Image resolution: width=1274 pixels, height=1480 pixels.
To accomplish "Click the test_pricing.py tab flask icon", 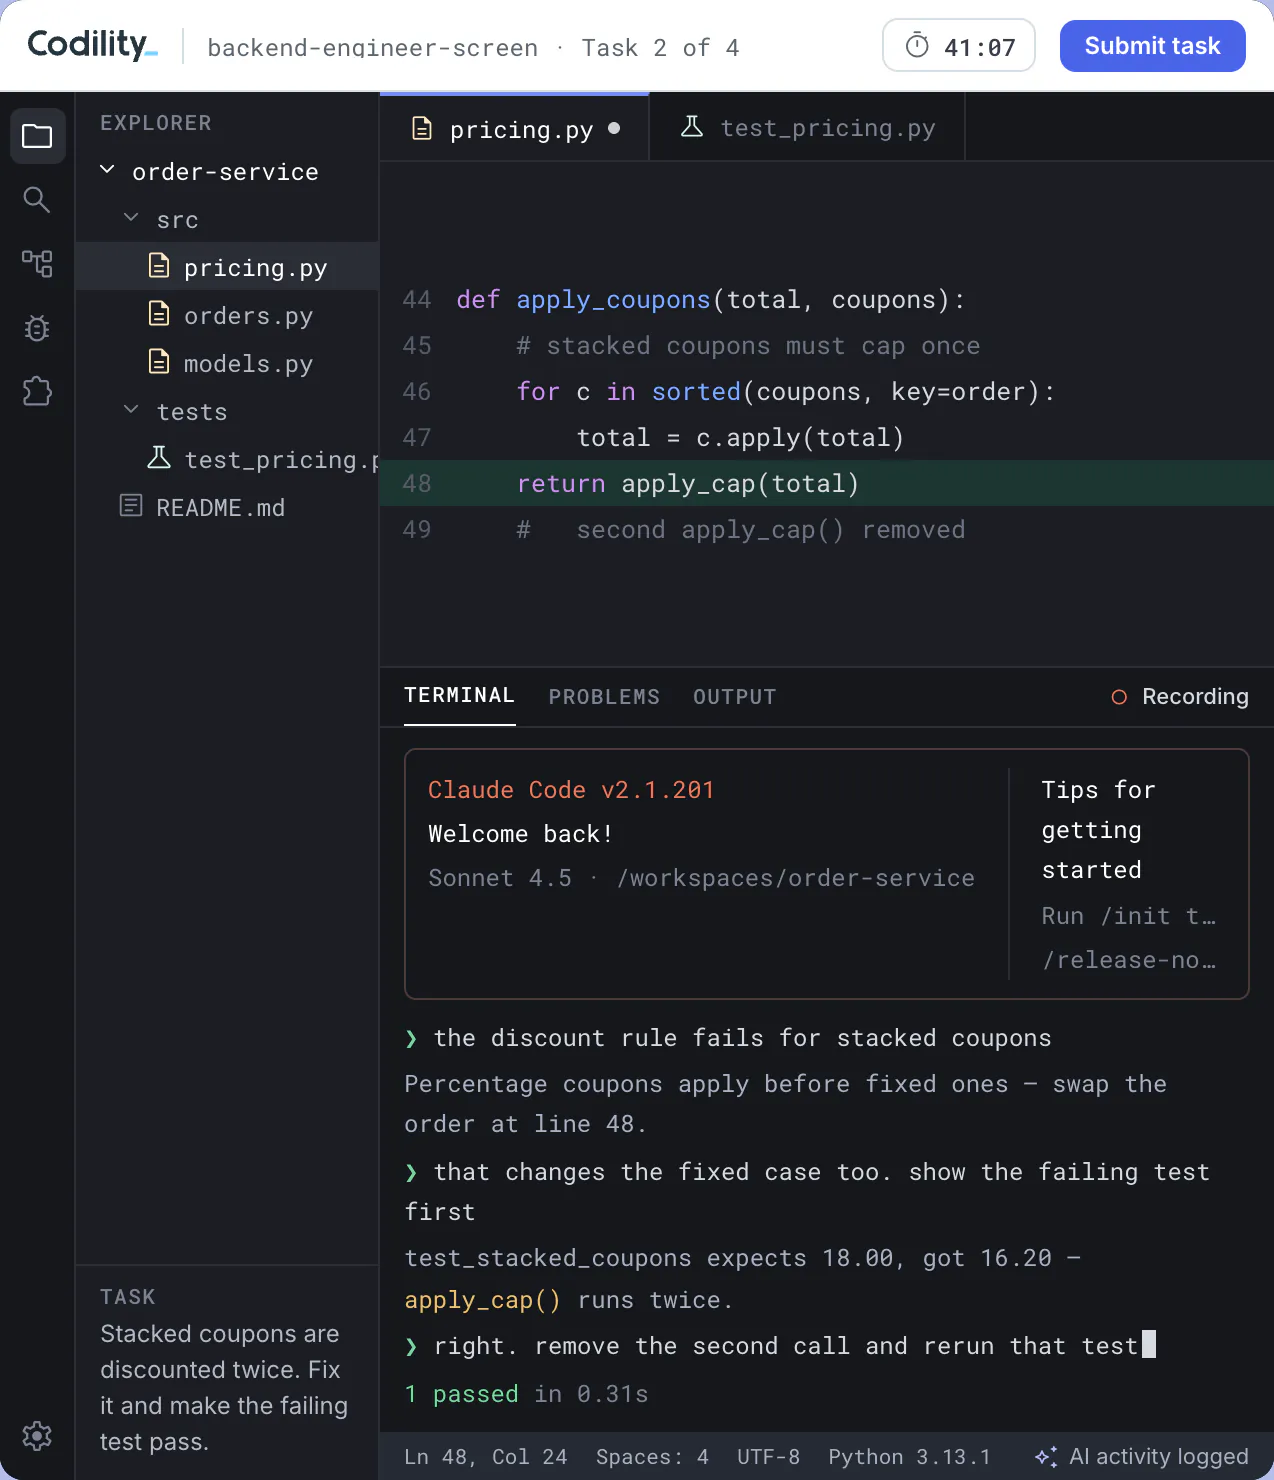I will [691, 127].
